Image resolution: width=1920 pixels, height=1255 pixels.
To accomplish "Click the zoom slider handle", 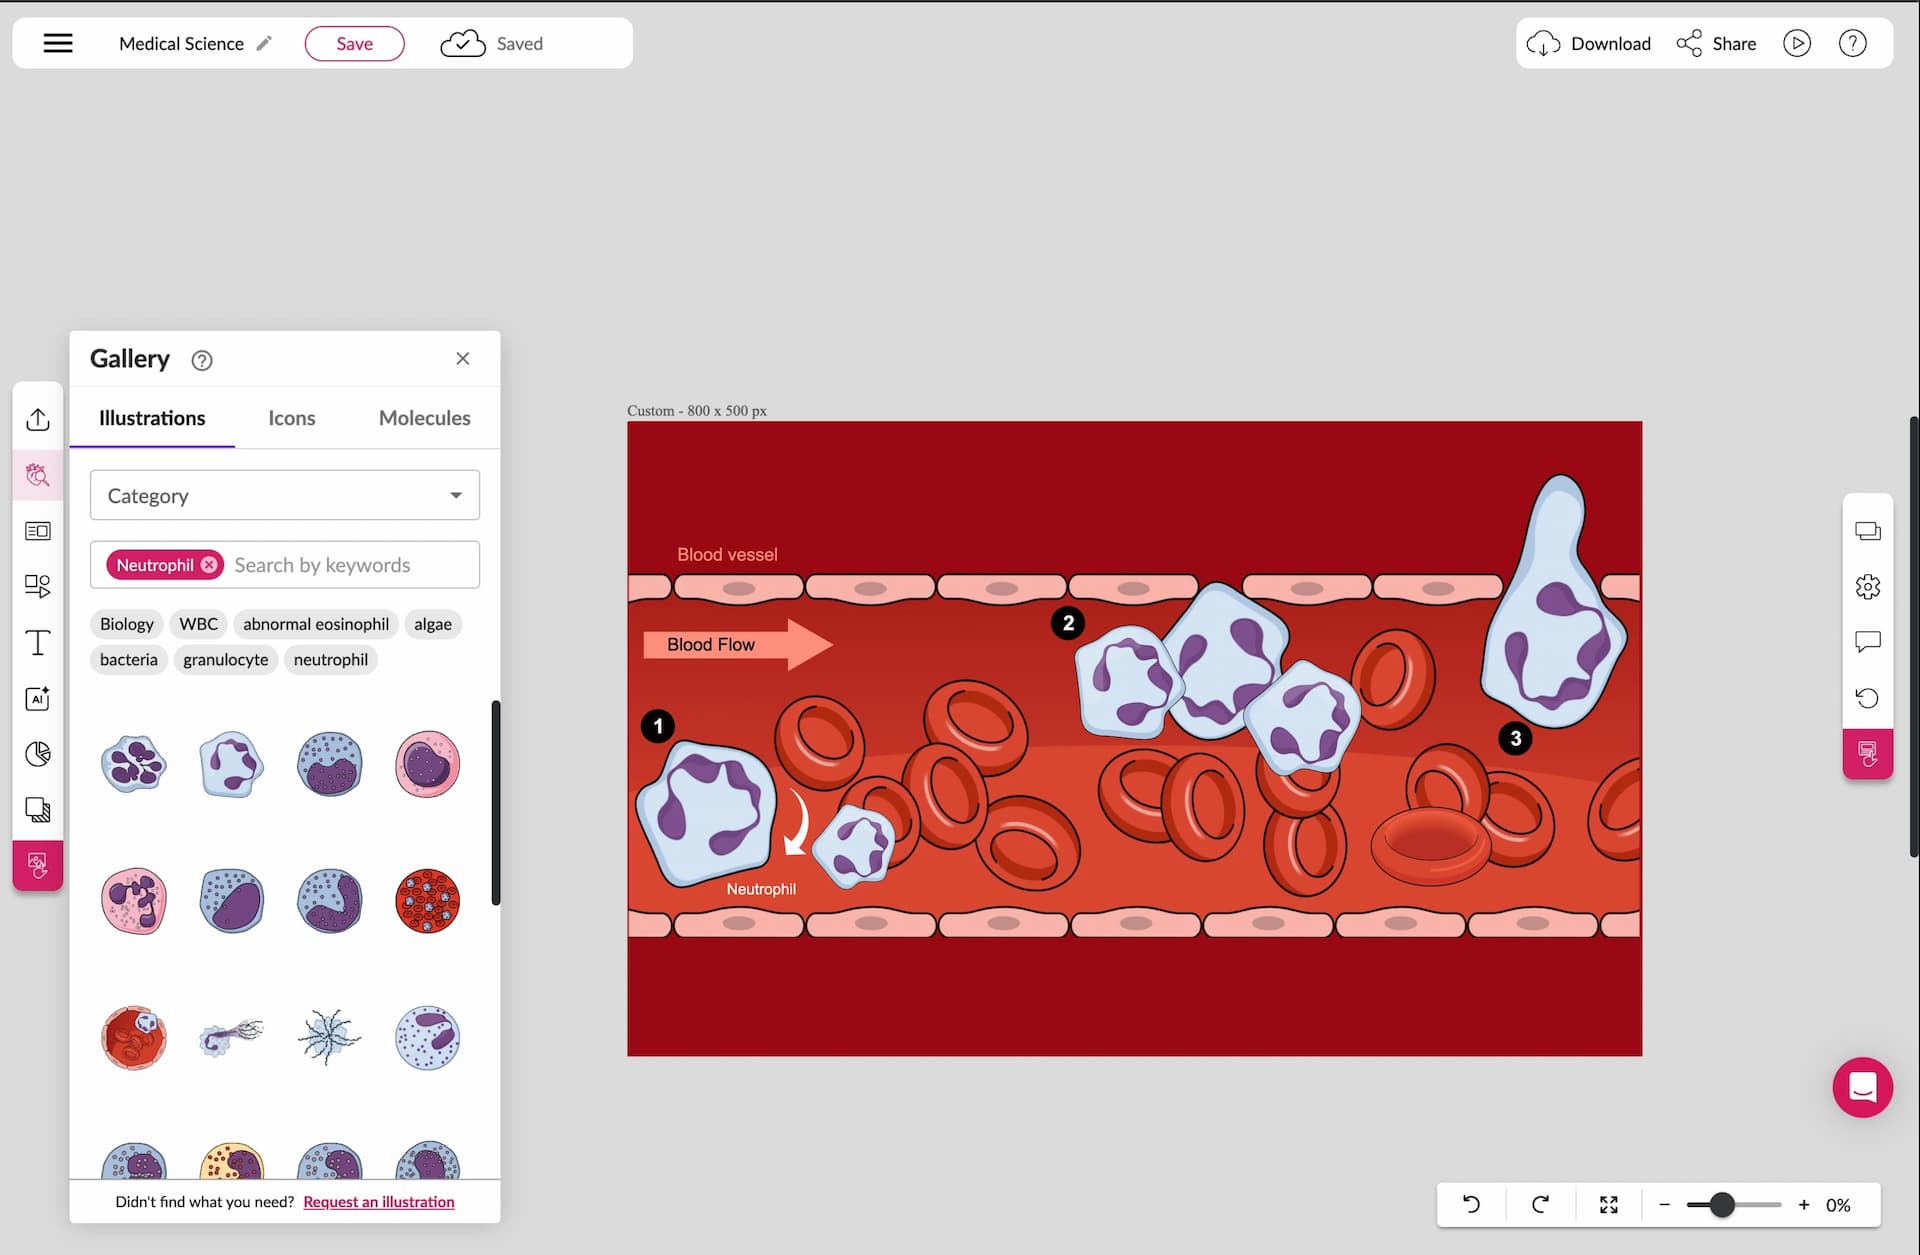I will point(1721,1205).
